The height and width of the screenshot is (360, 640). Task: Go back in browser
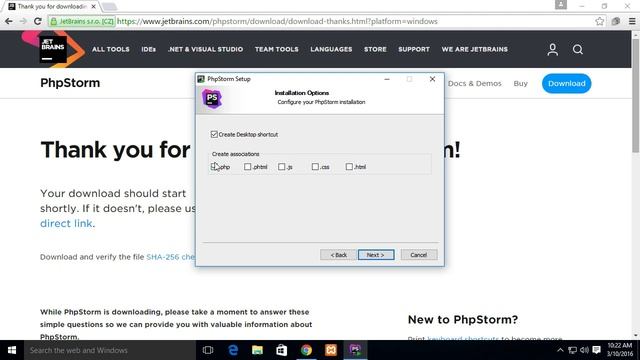pos(9,21)
